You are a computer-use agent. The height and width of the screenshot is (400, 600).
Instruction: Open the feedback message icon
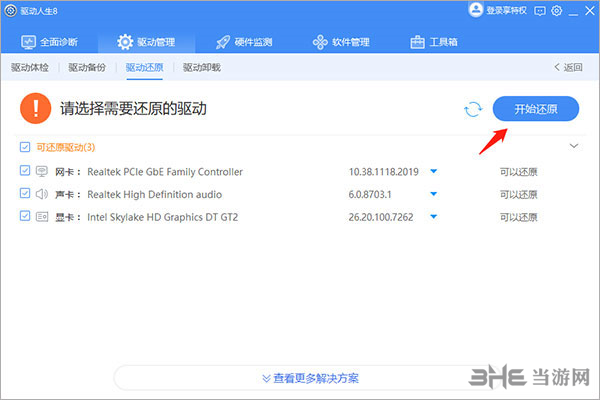pos(540,11)
